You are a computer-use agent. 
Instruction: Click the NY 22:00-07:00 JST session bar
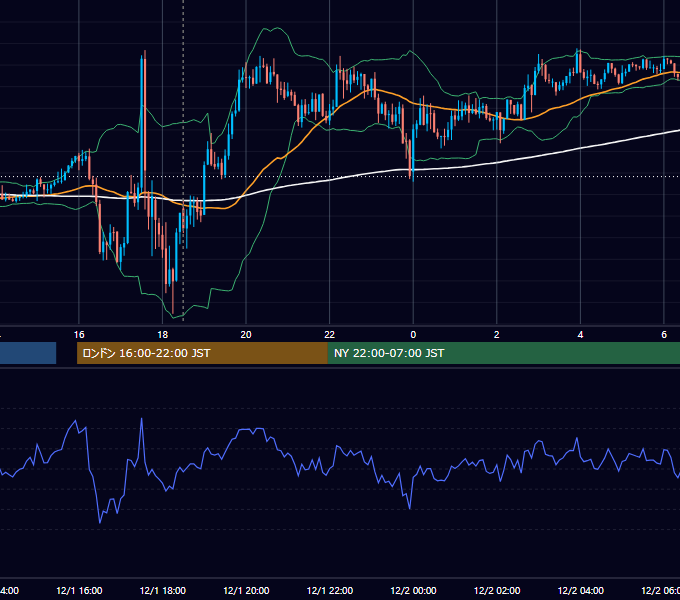[x=503, y=353]
